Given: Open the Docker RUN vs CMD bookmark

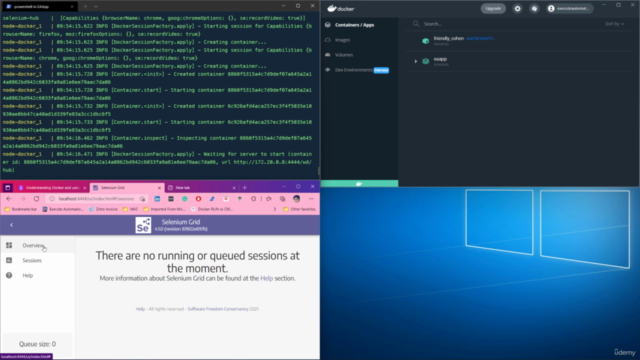Looking at the screenshot, I should pos(212,209).
